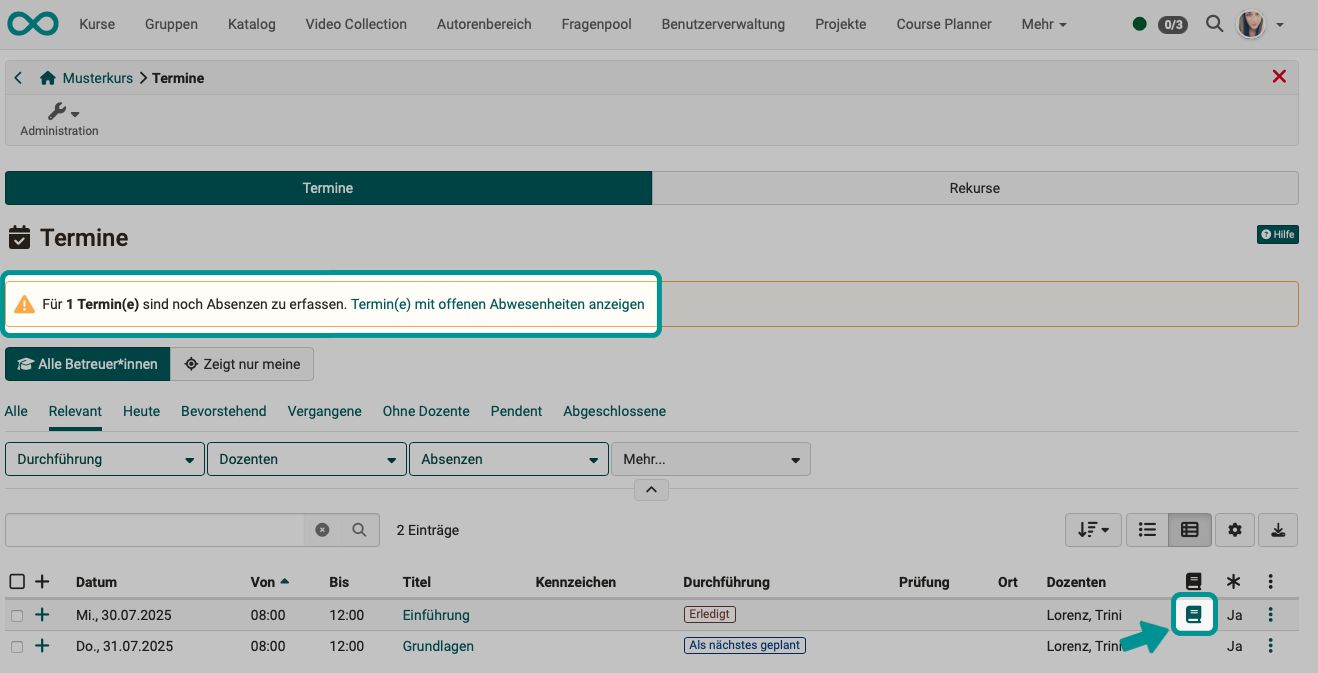The height and width of the screenshot is (673, 1318).
Task: Expand the Dozenten filter dropdown
Action: click(x=306, y=459)
